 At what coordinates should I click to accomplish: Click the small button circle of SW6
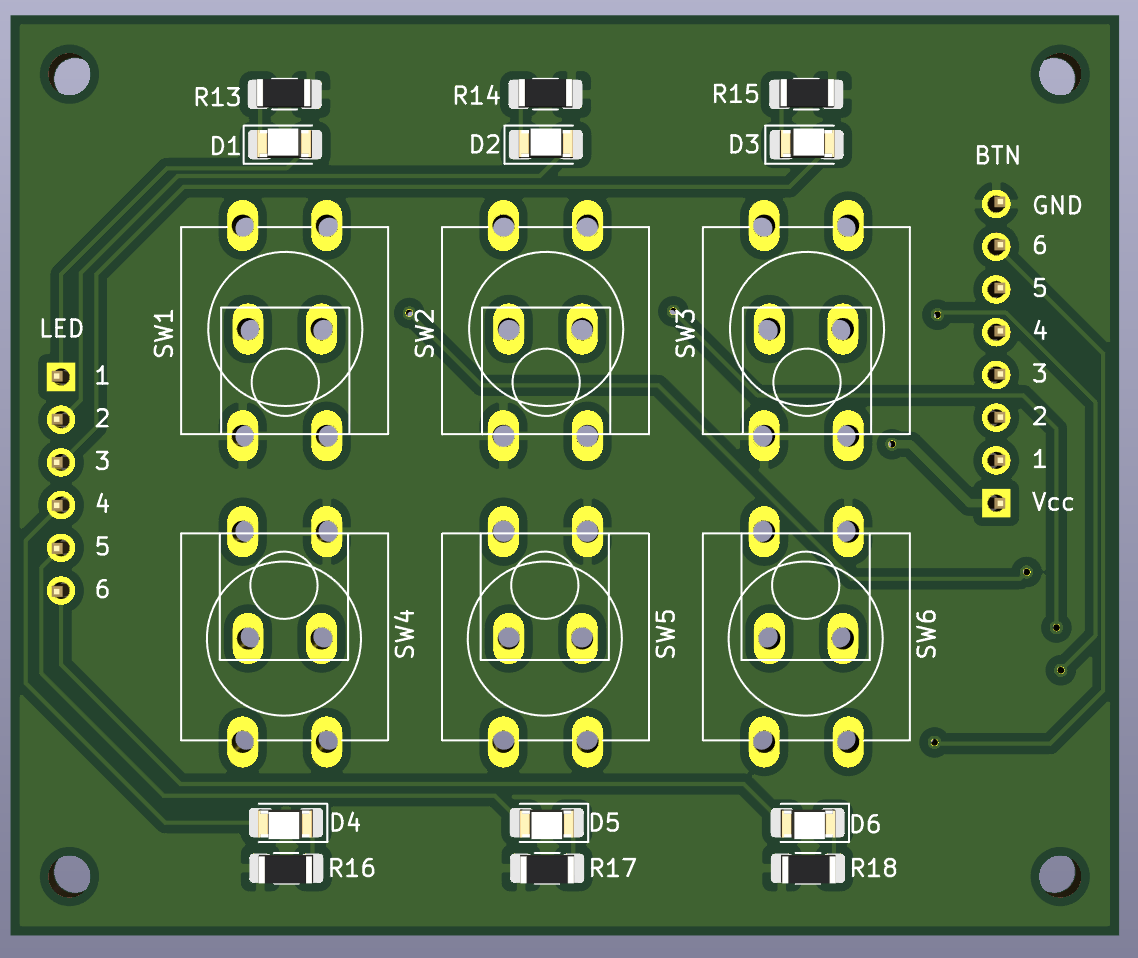[805, 585]
